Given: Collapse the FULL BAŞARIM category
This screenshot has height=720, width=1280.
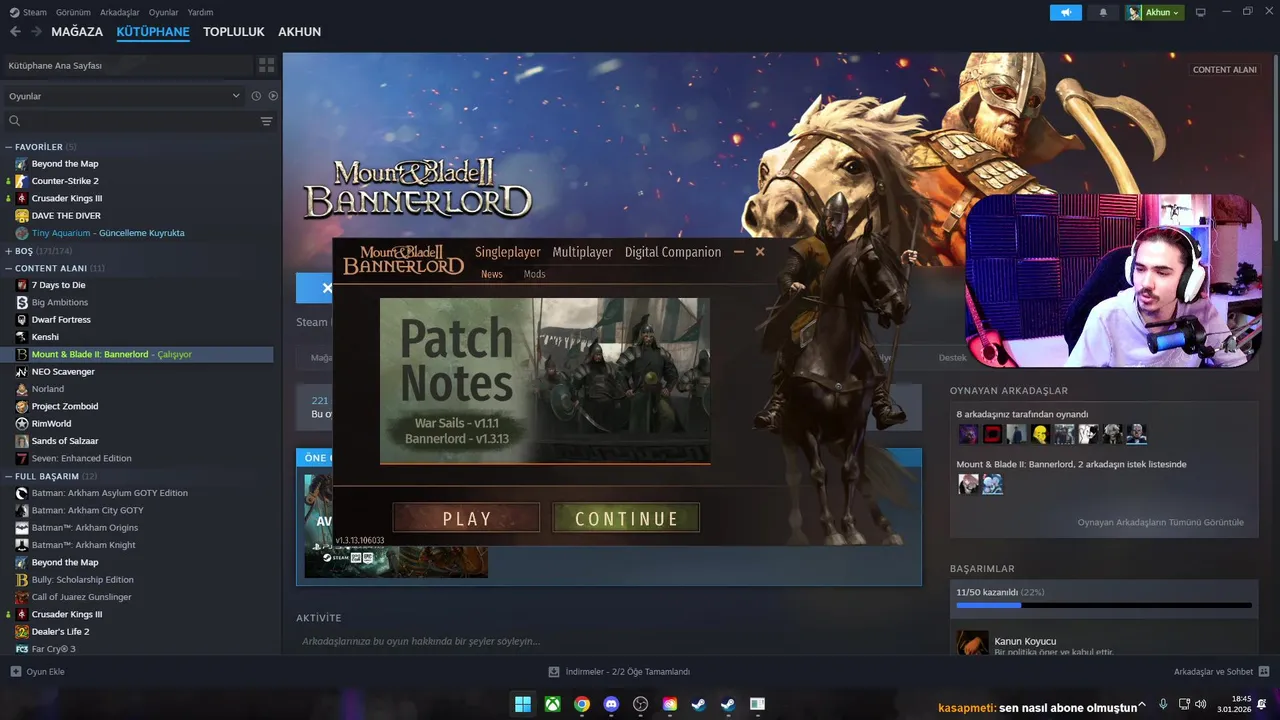Looking at the screenshot, I should click(9, 476).
